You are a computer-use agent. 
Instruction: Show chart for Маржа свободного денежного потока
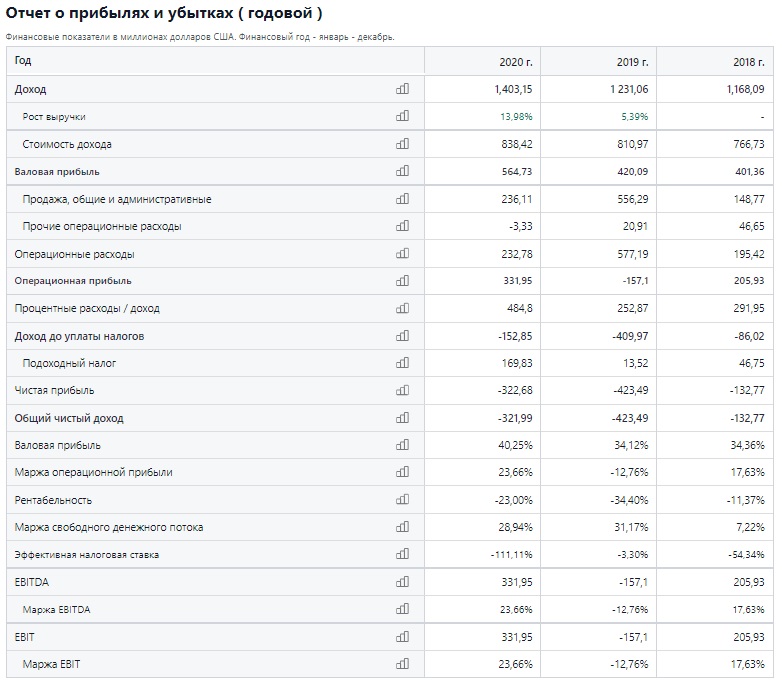(402, 526)
